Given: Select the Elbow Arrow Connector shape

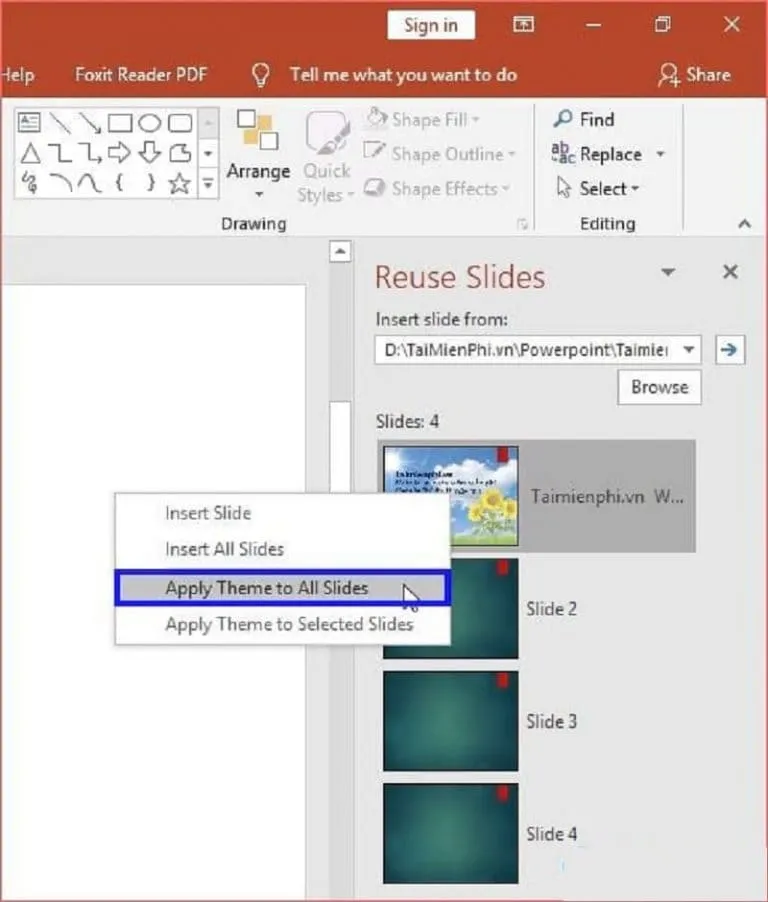Looking at the screenshot, I should [90, 153].
